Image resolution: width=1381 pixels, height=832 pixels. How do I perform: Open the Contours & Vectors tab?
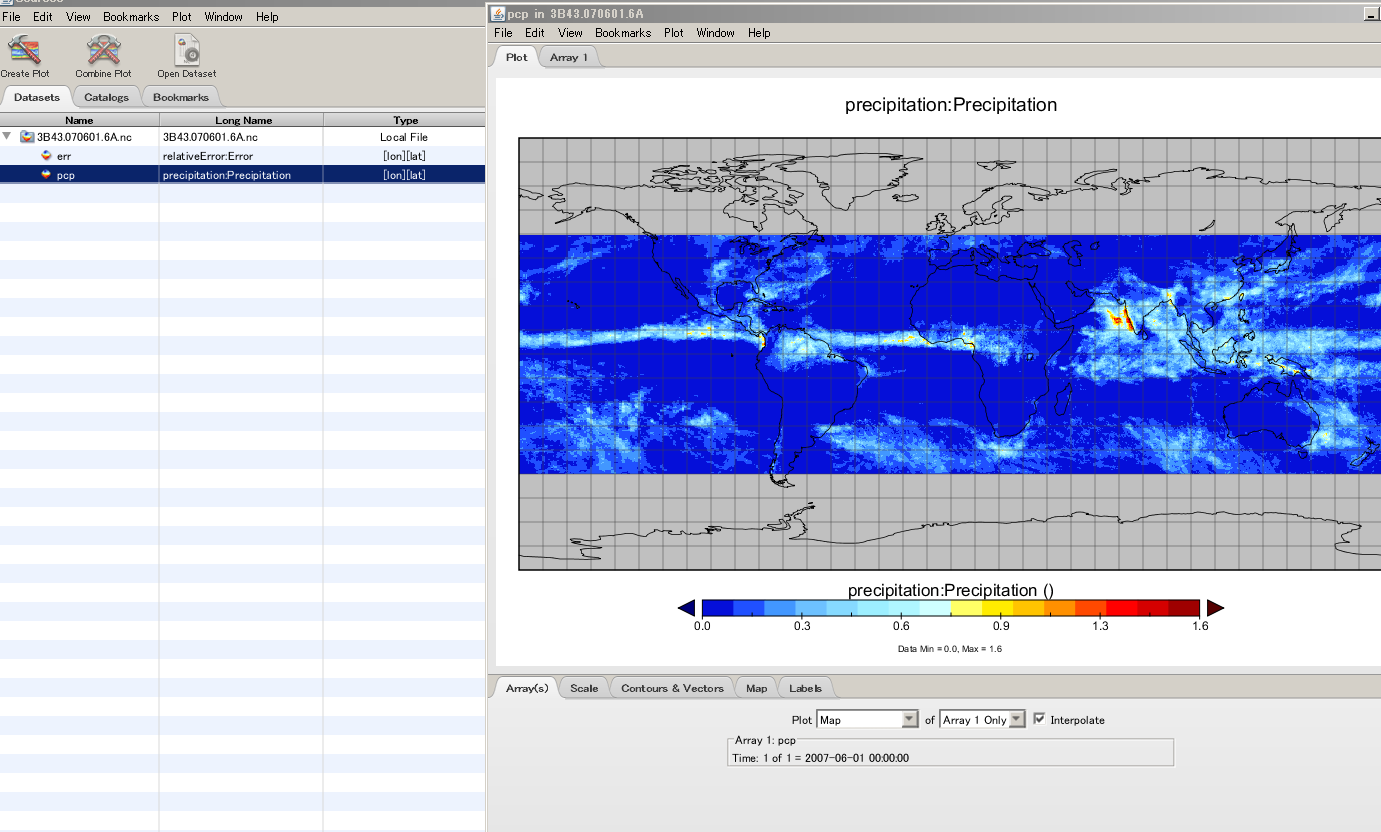click(x=672, y=688)
